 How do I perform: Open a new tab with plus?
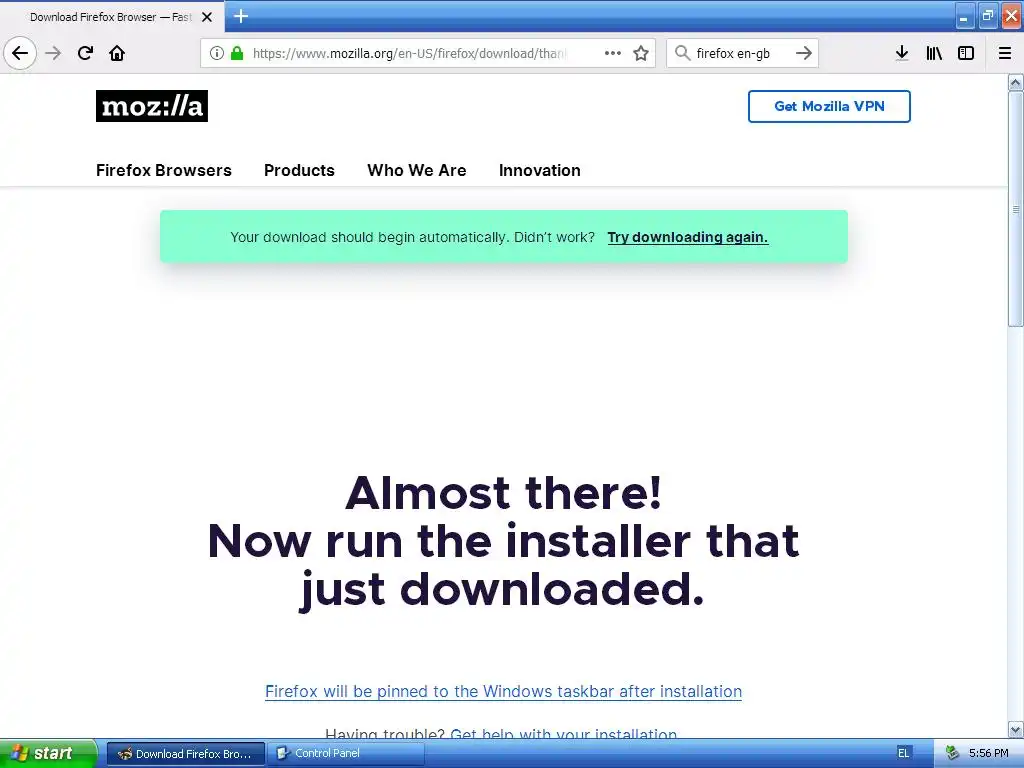(241, 16)
